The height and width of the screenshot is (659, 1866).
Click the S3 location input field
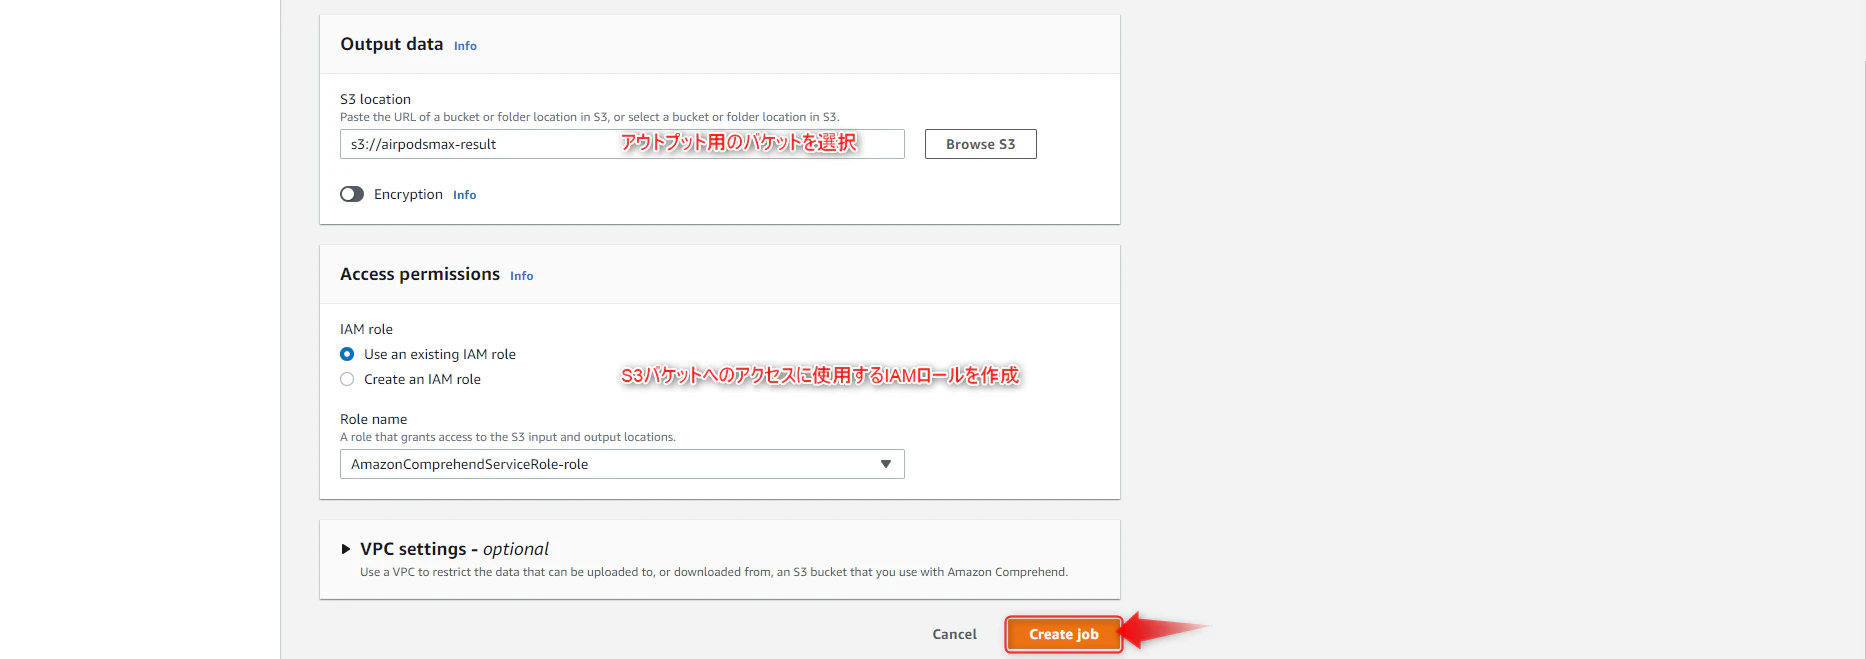[622, 144]
